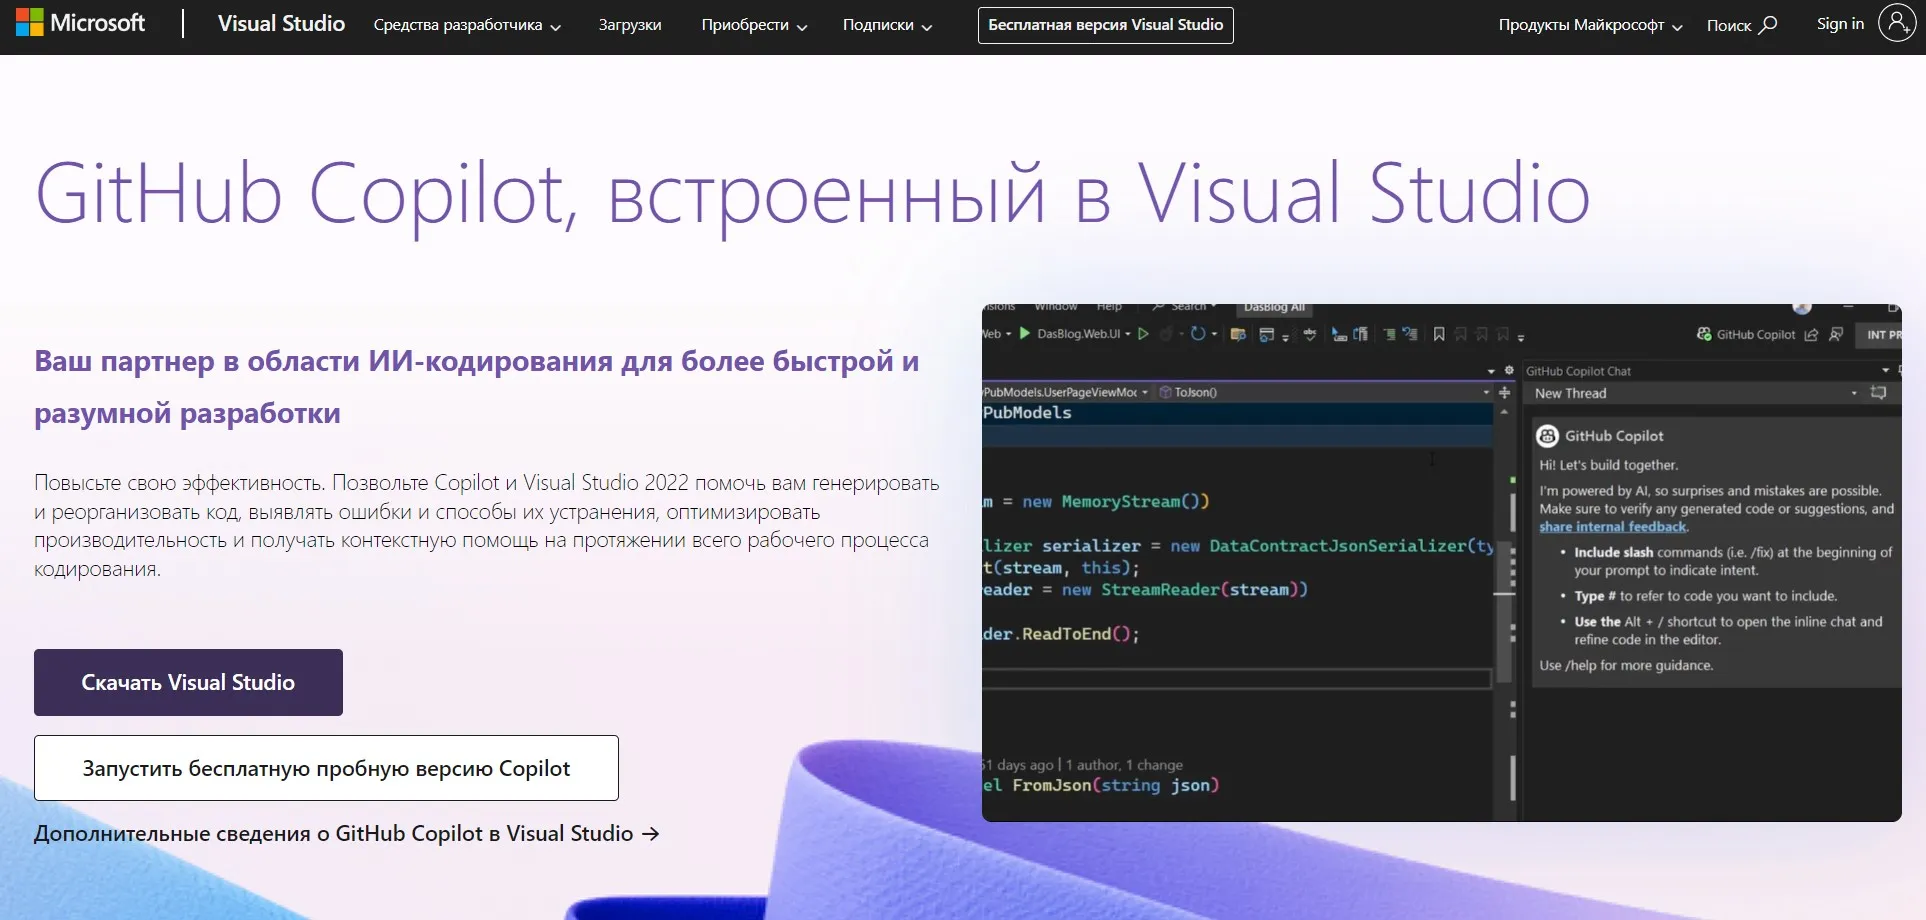Viewport: 1926px width, 920px height.
Task: Open the Visual Studio Copilot preview image
Action: 1441,562
